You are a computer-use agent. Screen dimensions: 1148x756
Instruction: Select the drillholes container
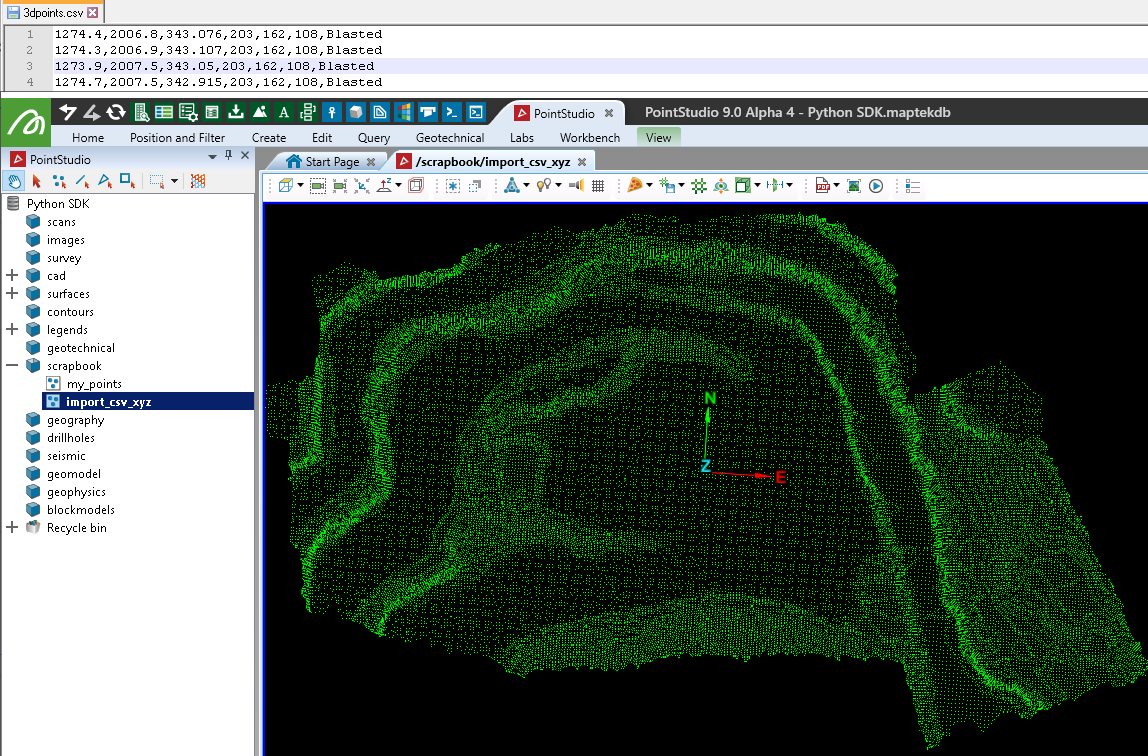70,438
